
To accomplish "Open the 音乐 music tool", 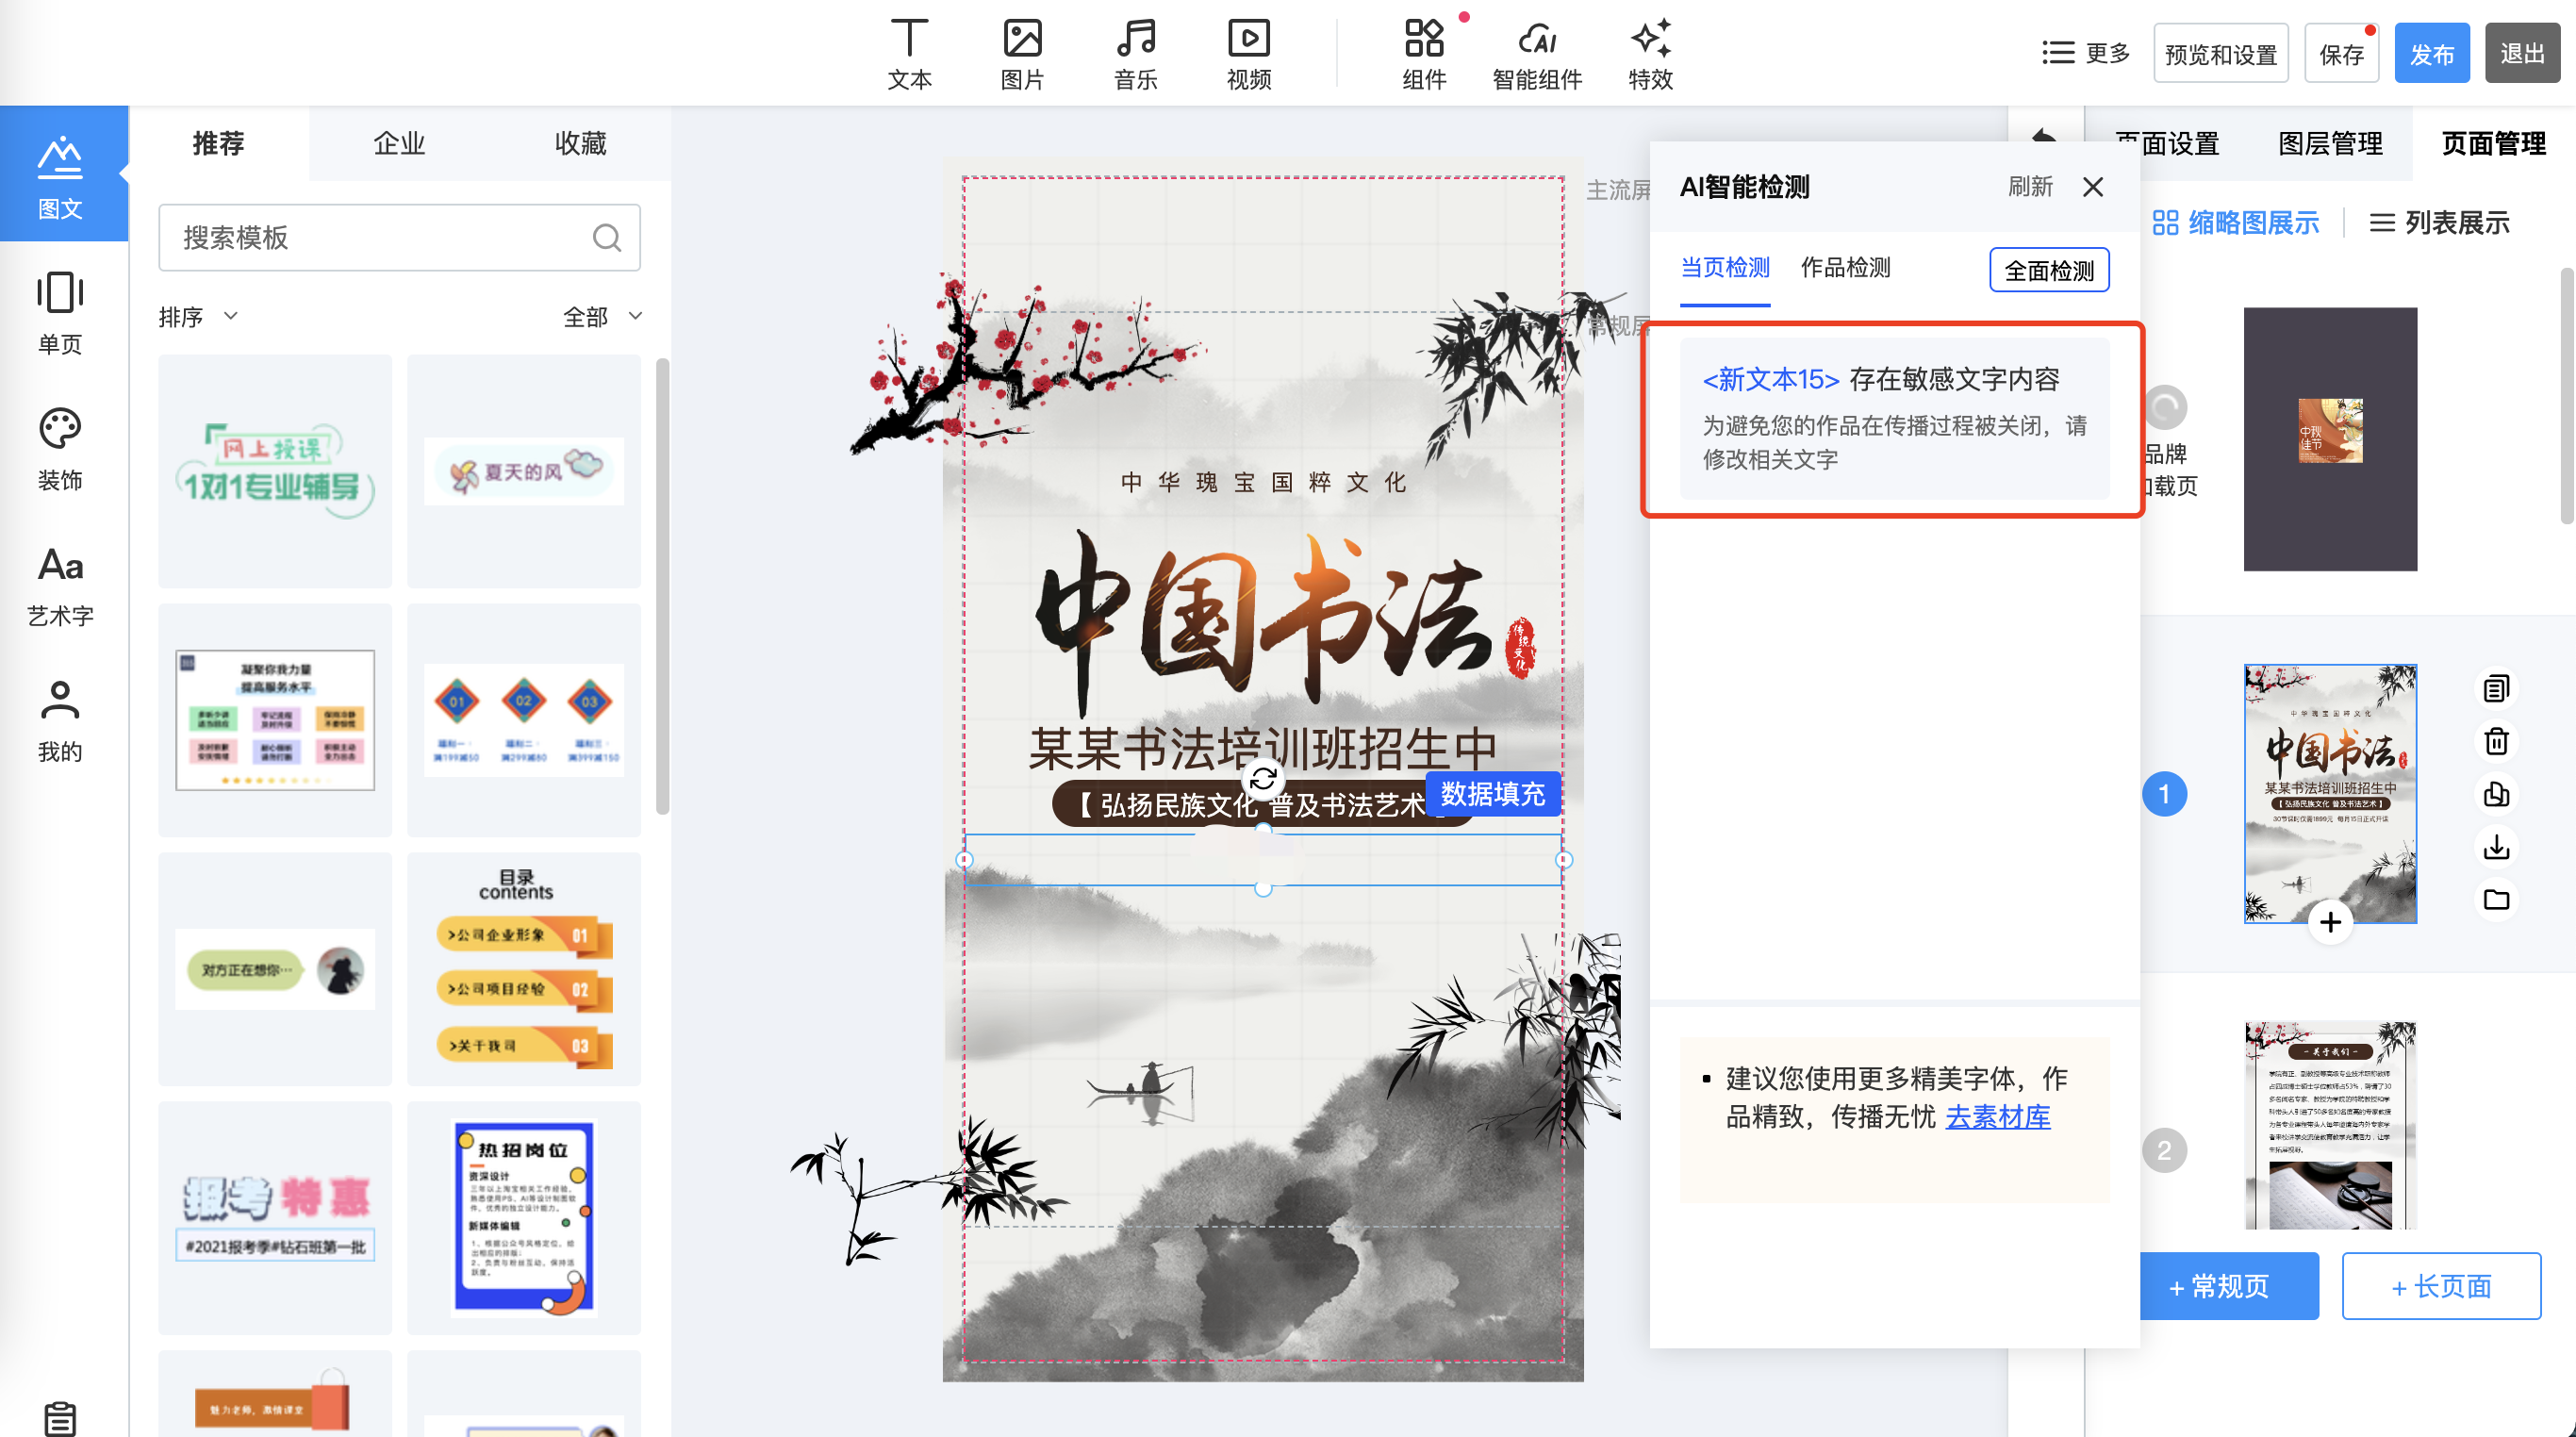I will click(x=1136, y=54).
